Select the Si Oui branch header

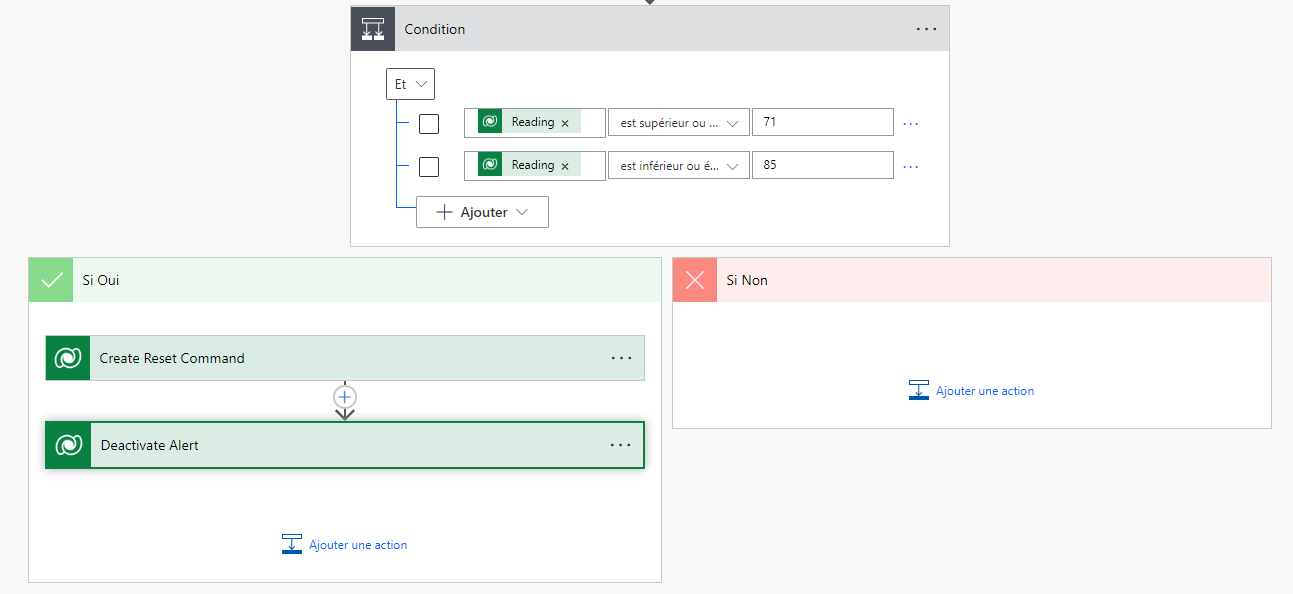(x=345, y=280)
